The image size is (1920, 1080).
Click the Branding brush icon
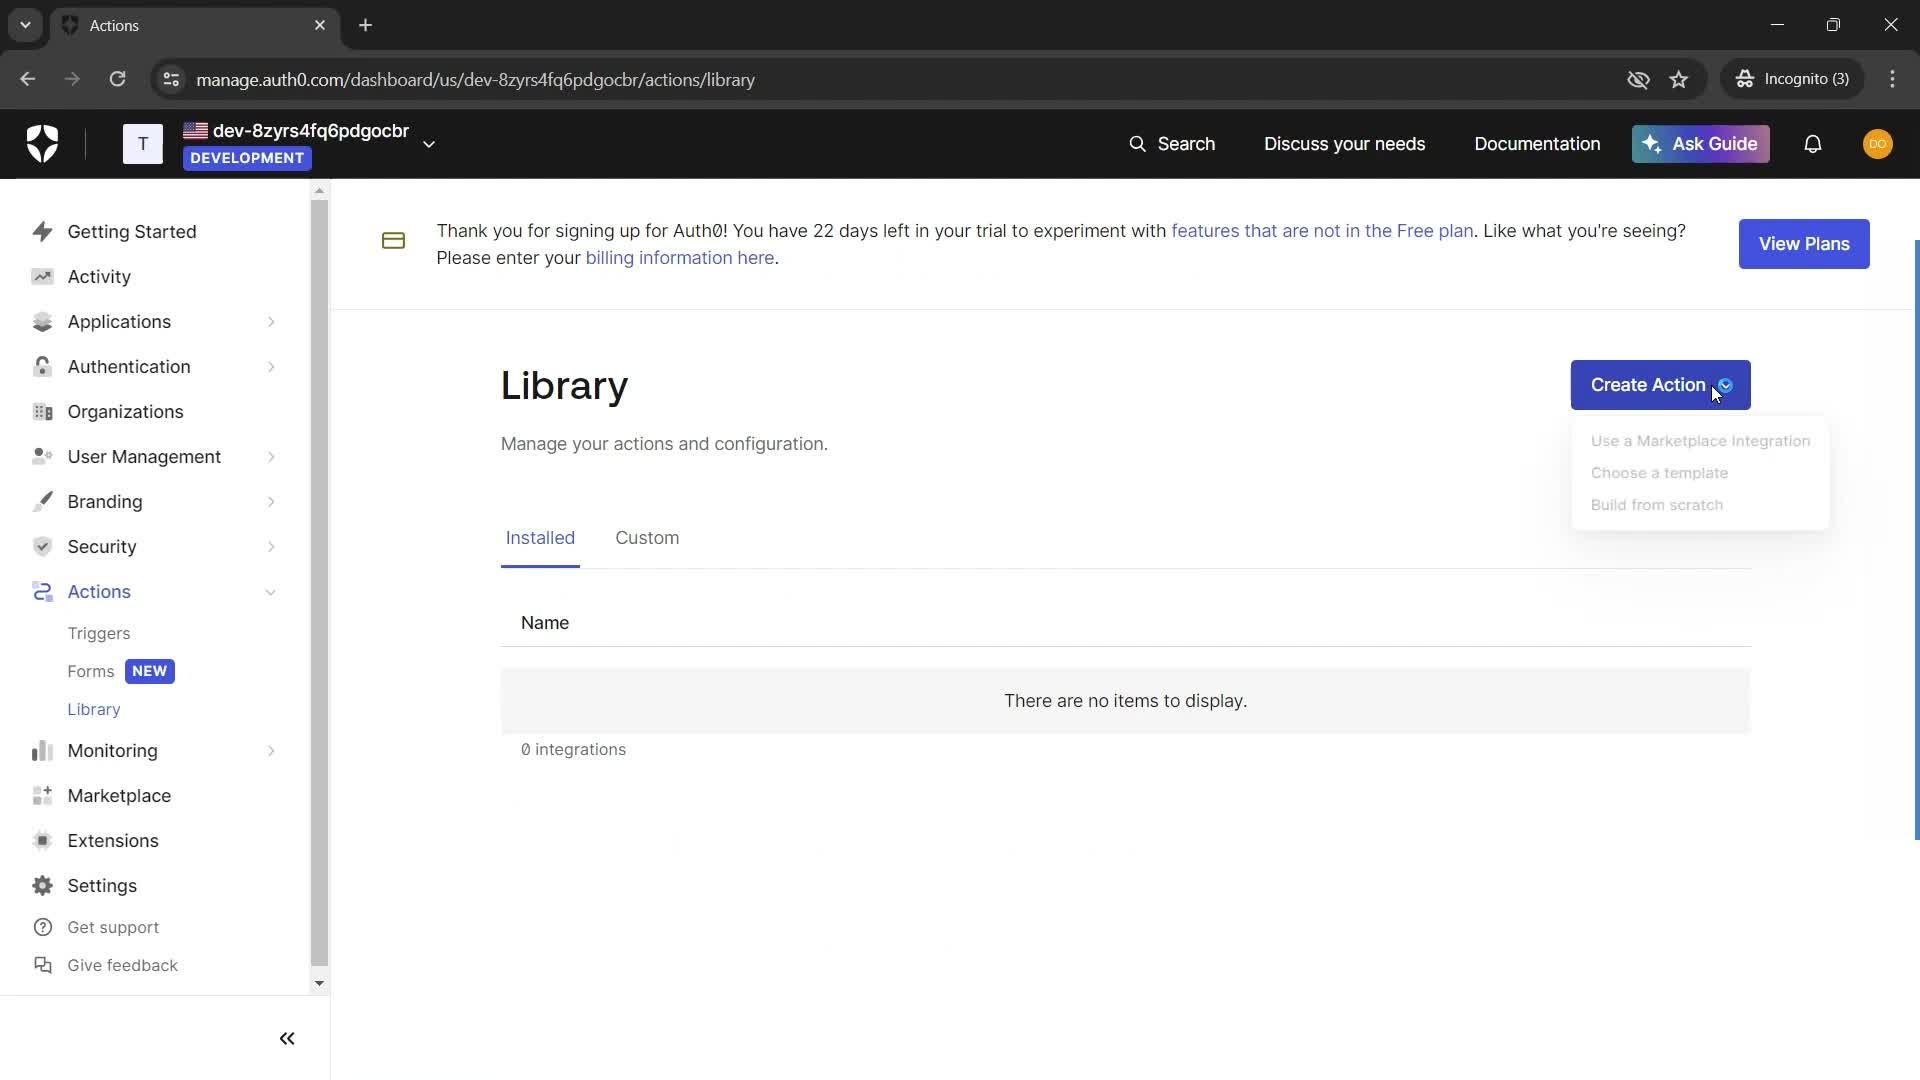pos(42,502)
